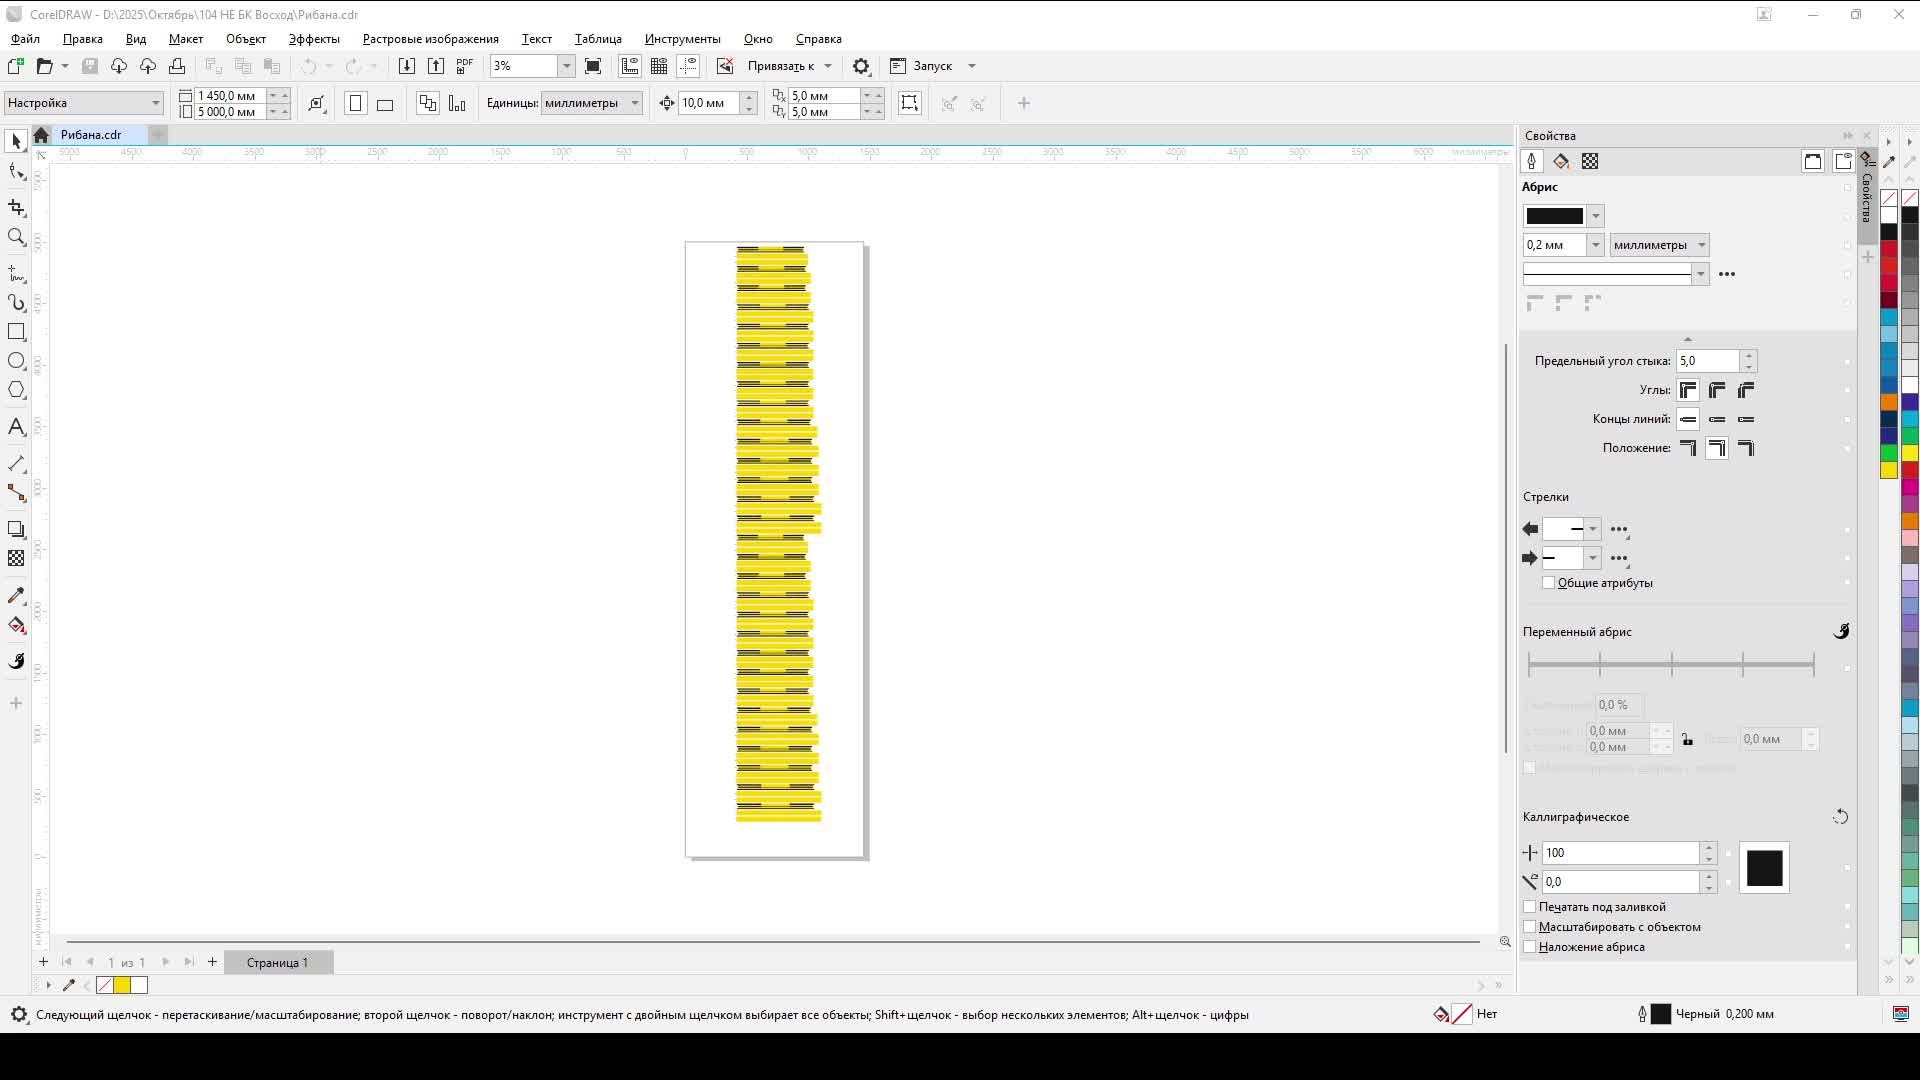1920x1080 pixels.
Task: Enable 'Печатать под заливкой' option
Action: click(x=1531, y=907)
